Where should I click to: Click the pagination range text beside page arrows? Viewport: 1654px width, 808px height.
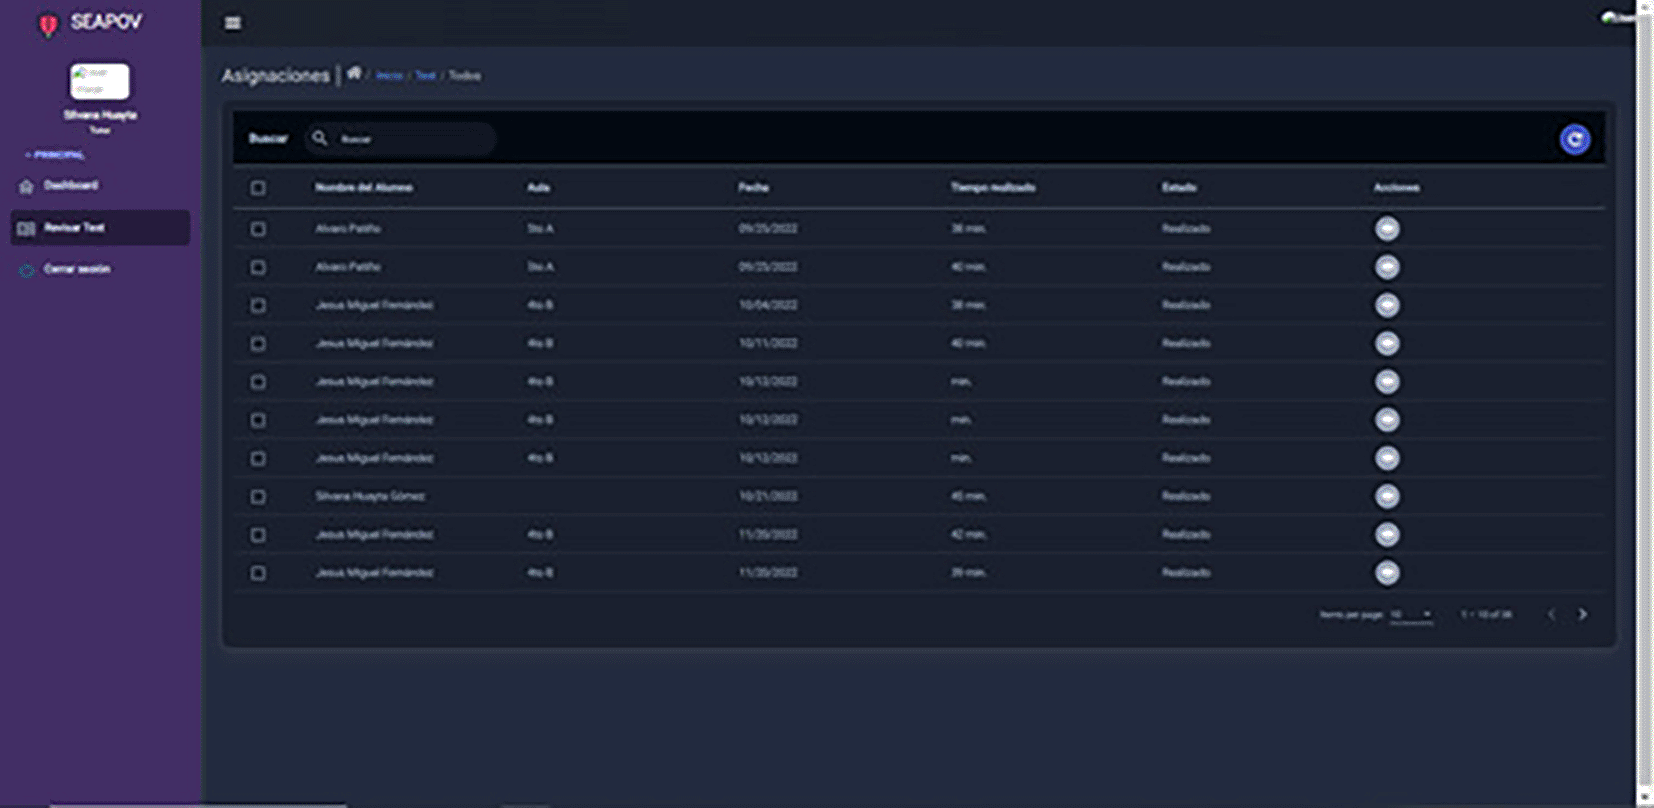[x=1486, y=614]
